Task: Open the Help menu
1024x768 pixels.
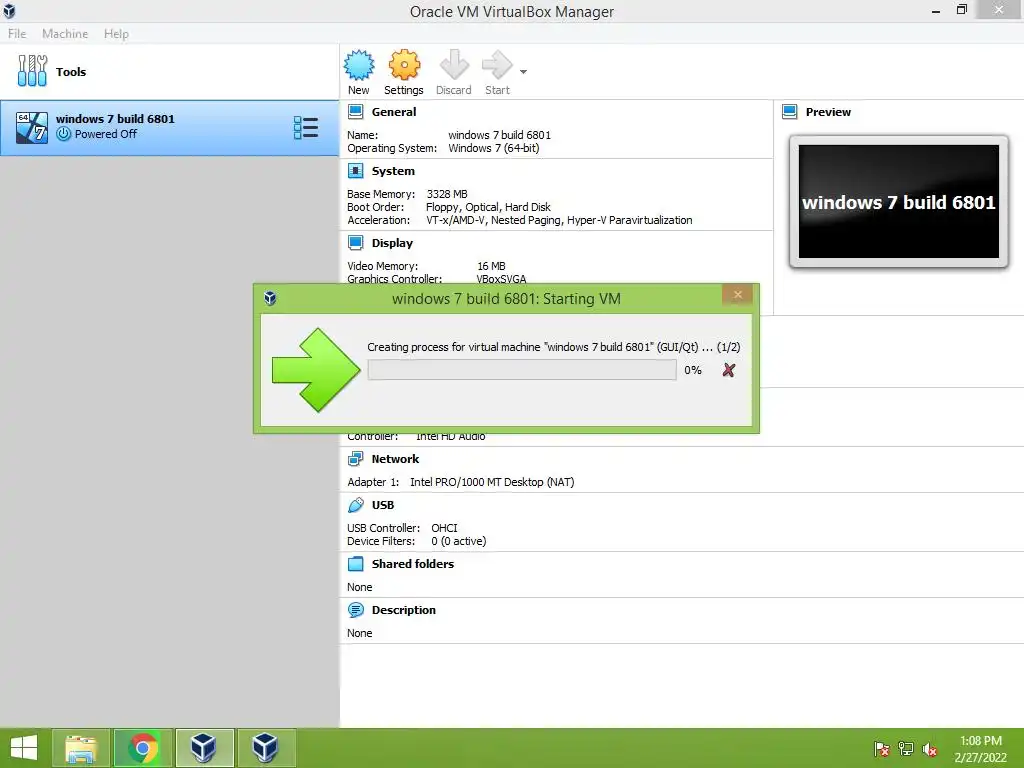Action: point(116,33)
